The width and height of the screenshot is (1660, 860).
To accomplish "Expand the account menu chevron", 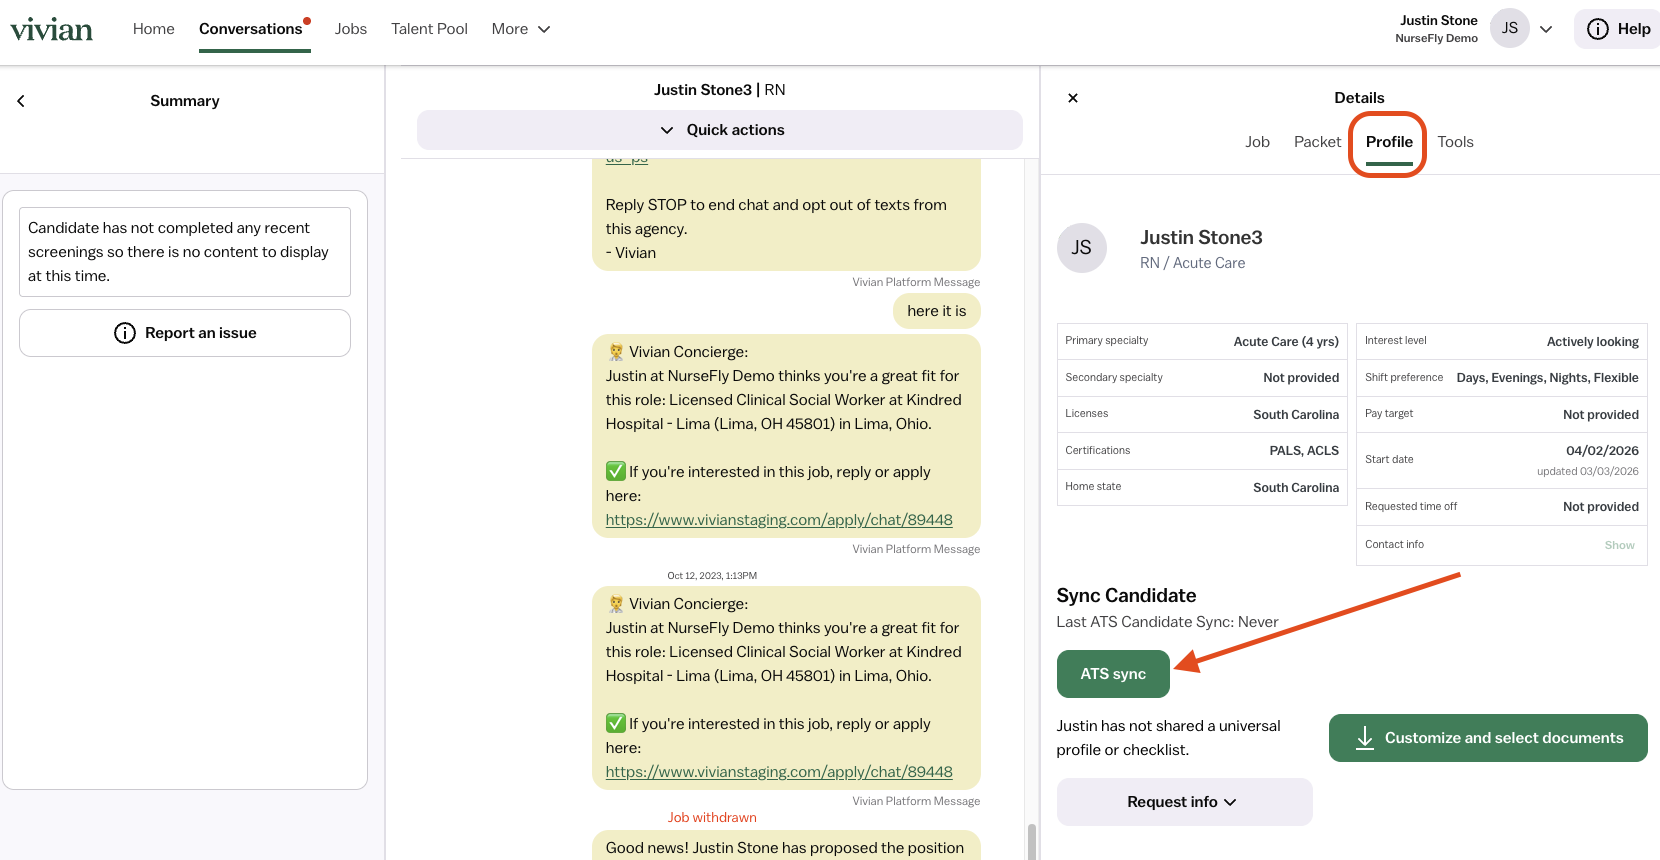I will [1546, 29].
